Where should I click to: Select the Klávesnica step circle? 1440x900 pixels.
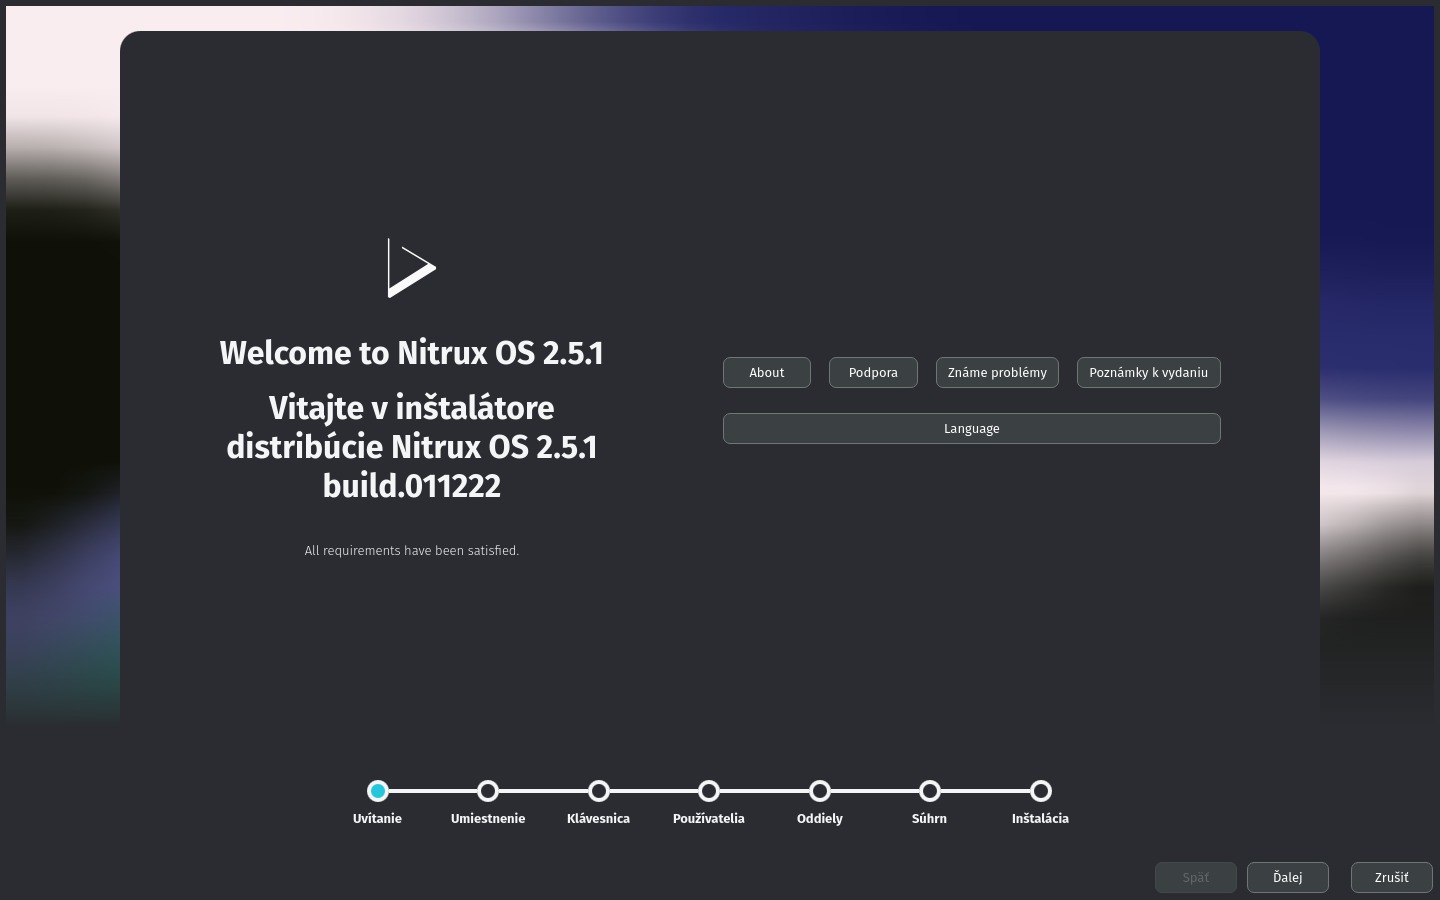(598, 791)
